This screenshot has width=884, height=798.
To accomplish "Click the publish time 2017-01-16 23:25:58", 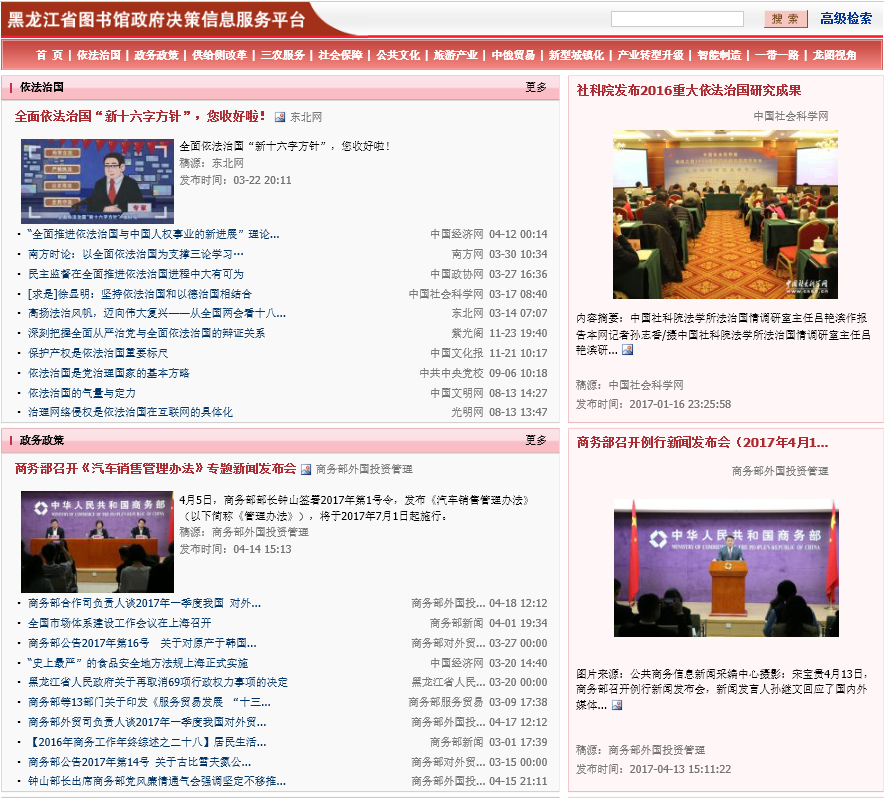I will click(x=680, y=404).
